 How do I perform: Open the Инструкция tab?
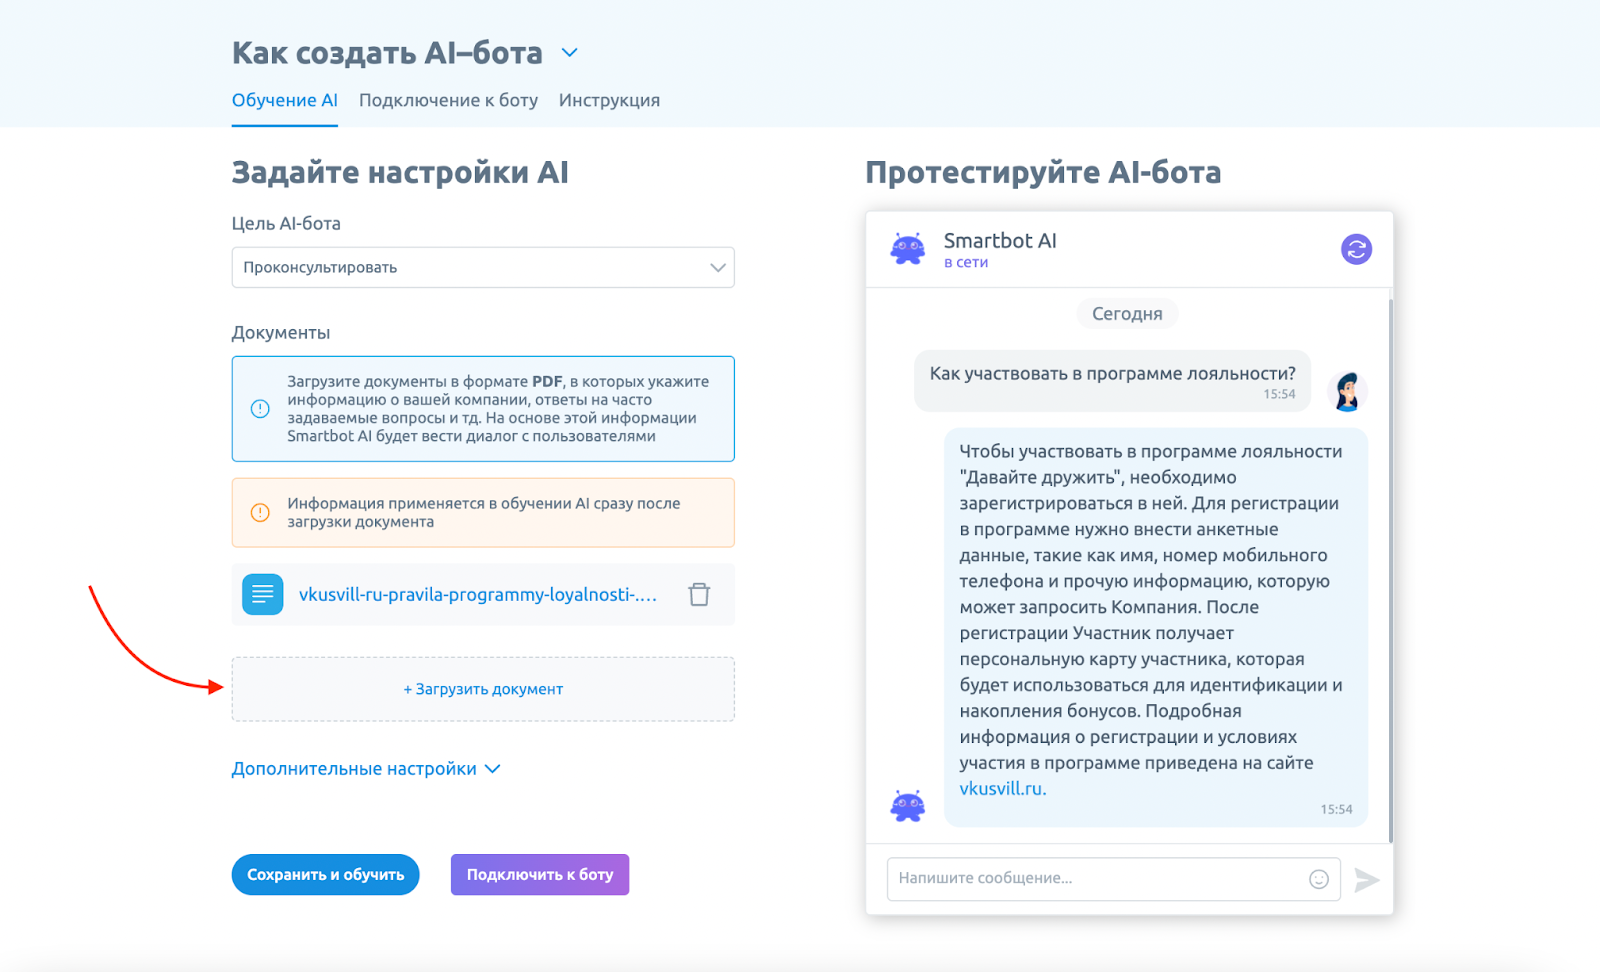[609, 100]
